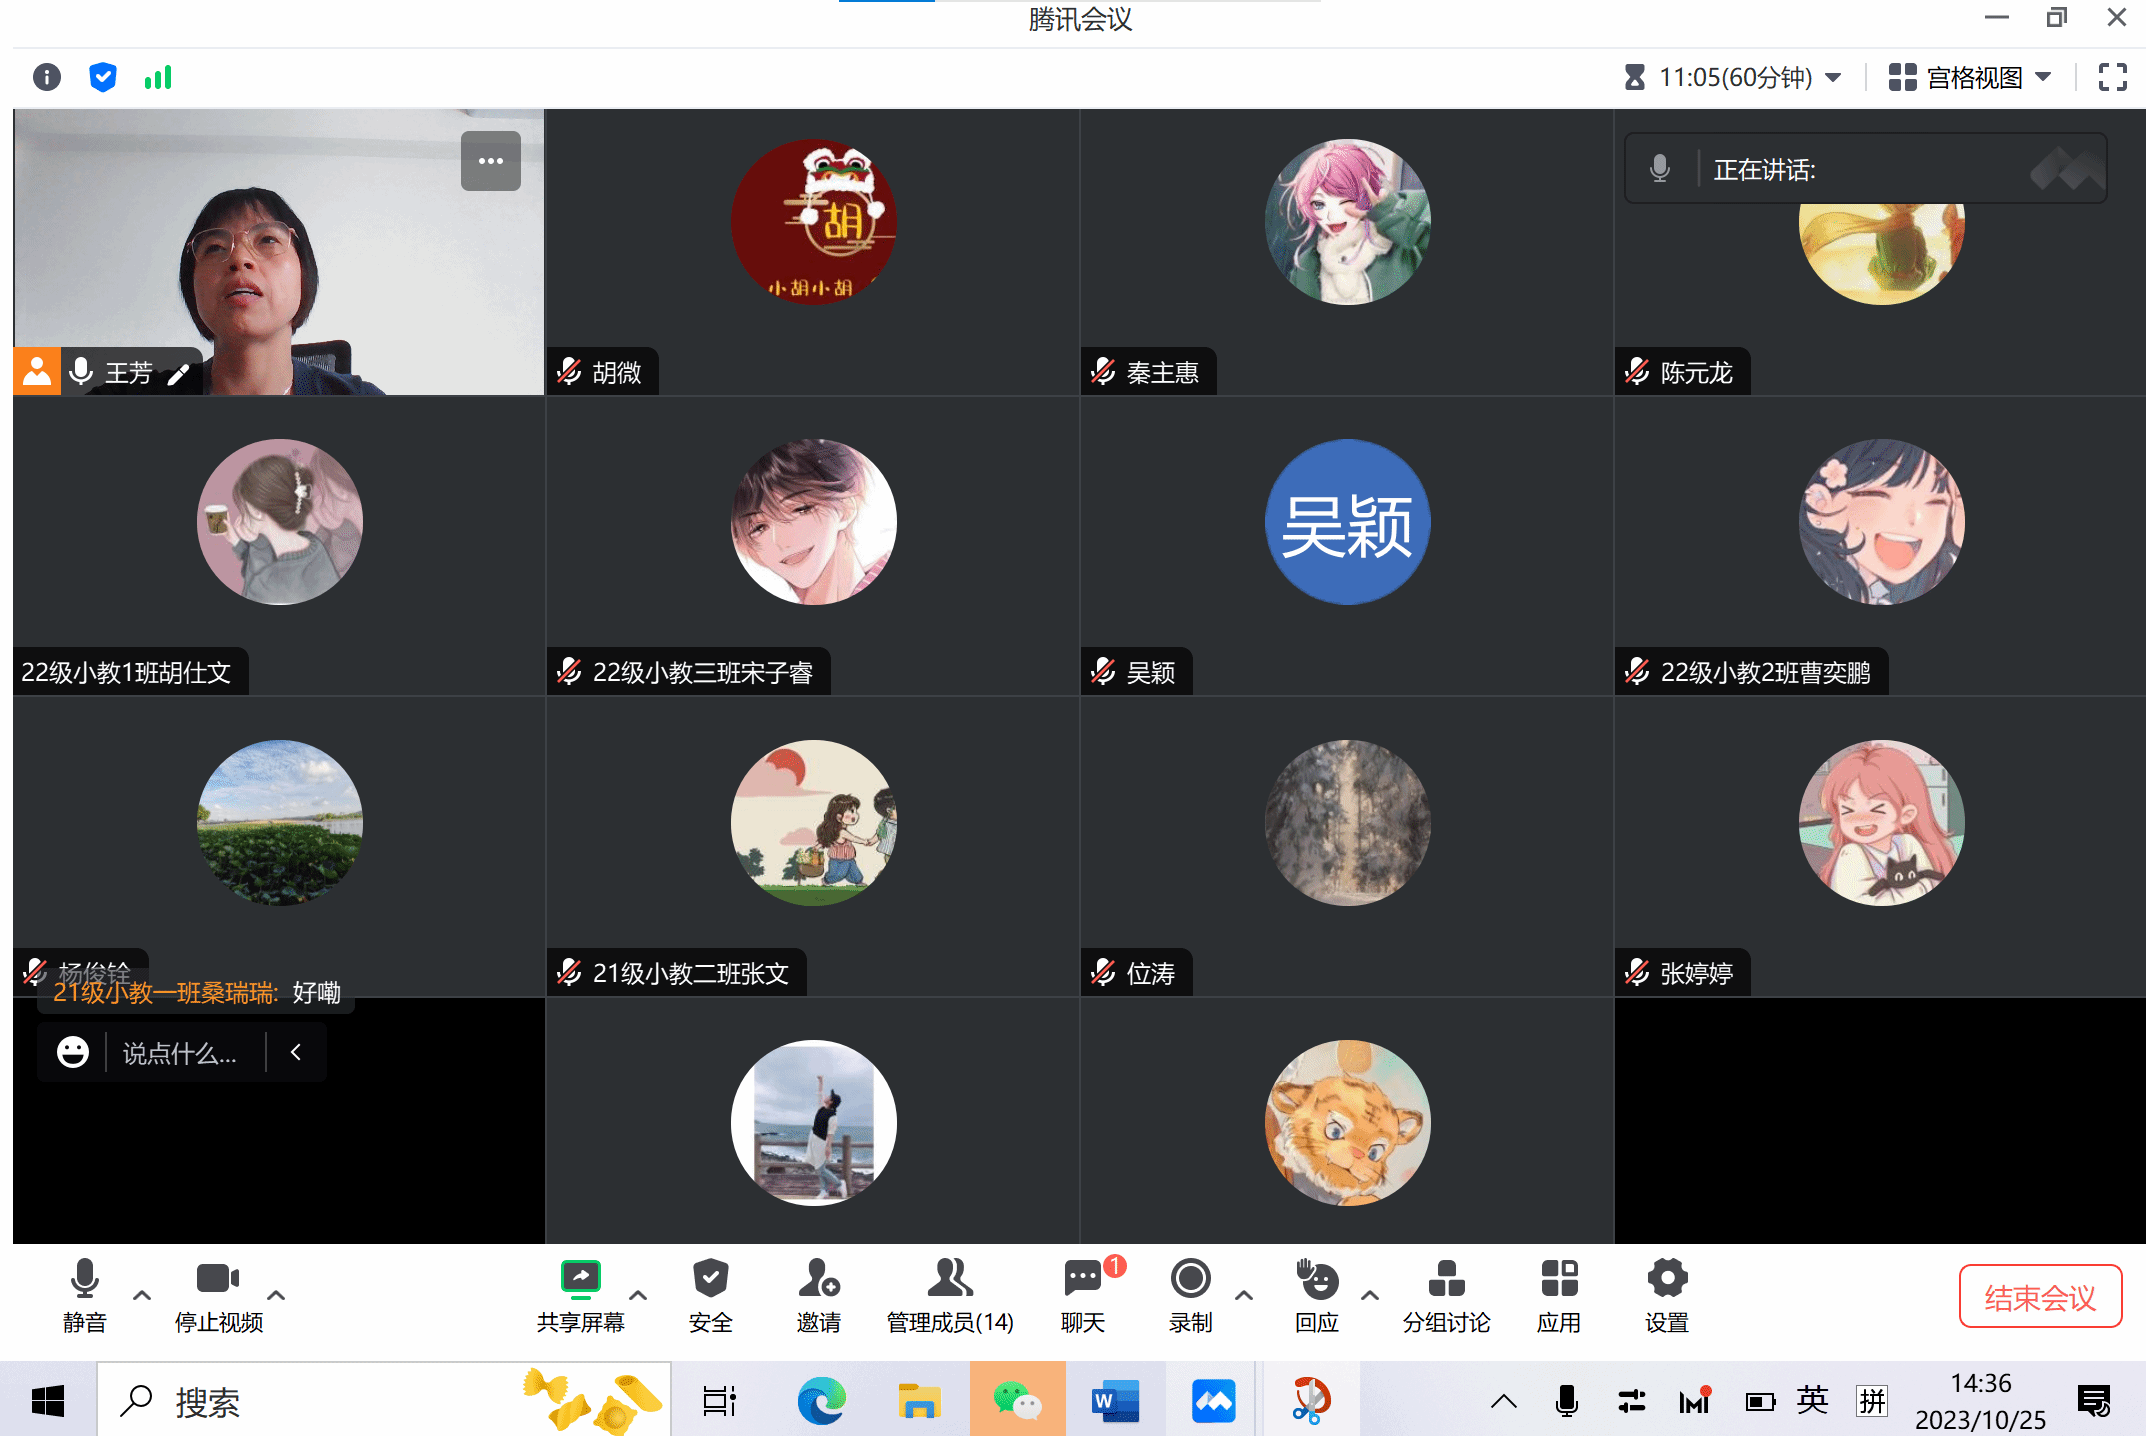Open the meeting info icon
Screen dimensions: 2146x1436
[x=46, y=77]
